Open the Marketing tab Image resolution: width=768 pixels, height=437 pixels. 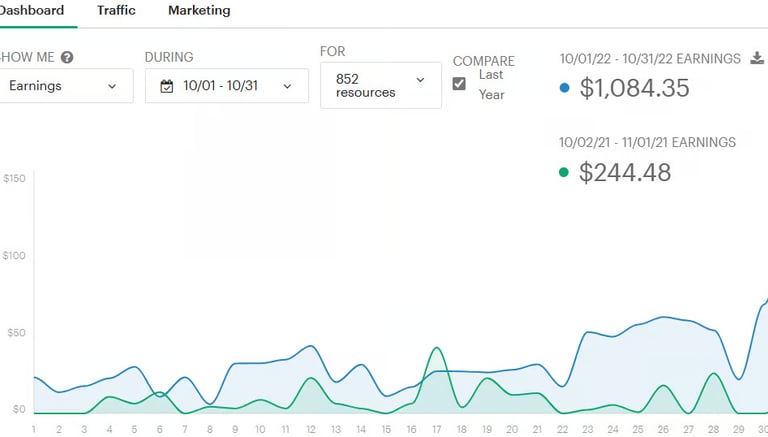[199, 10]
